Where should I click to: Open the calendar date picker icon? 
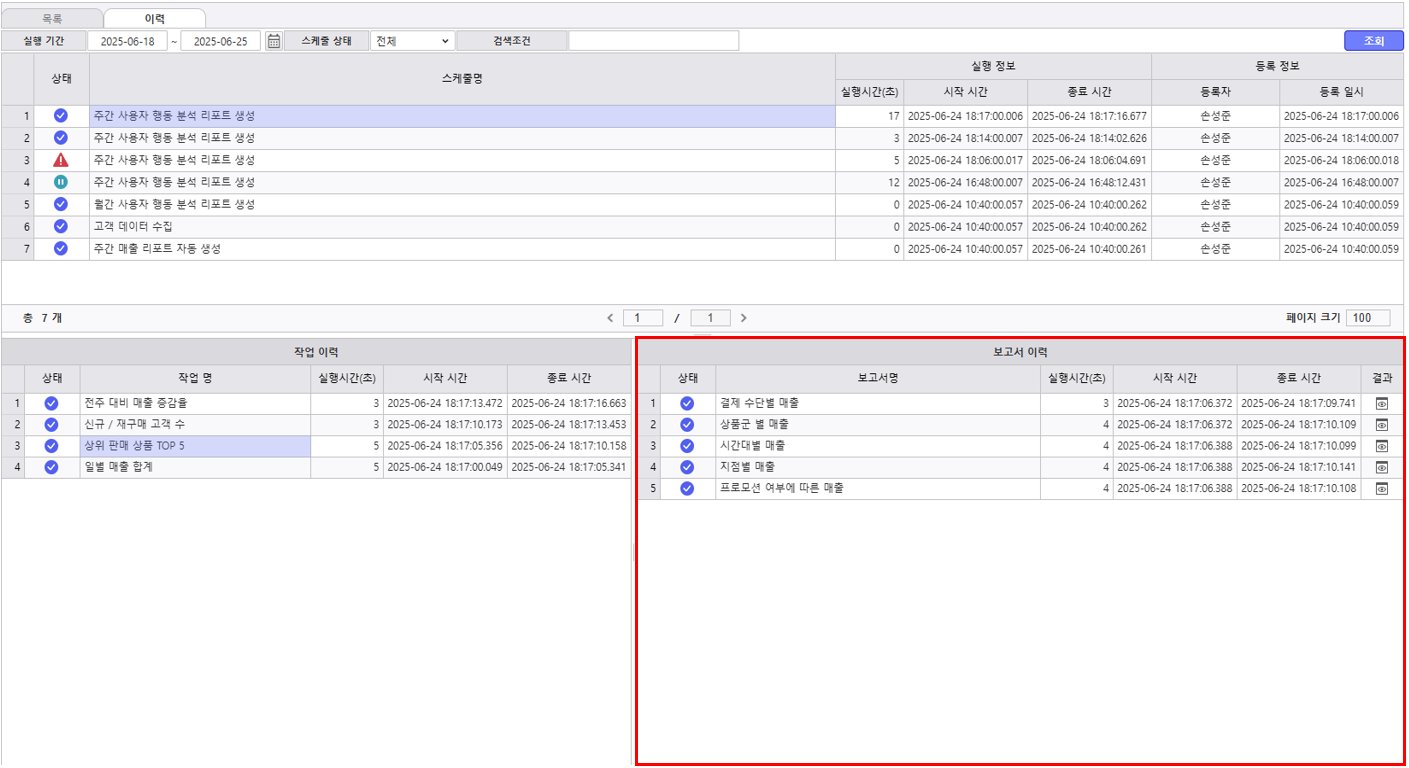[273, 41]
